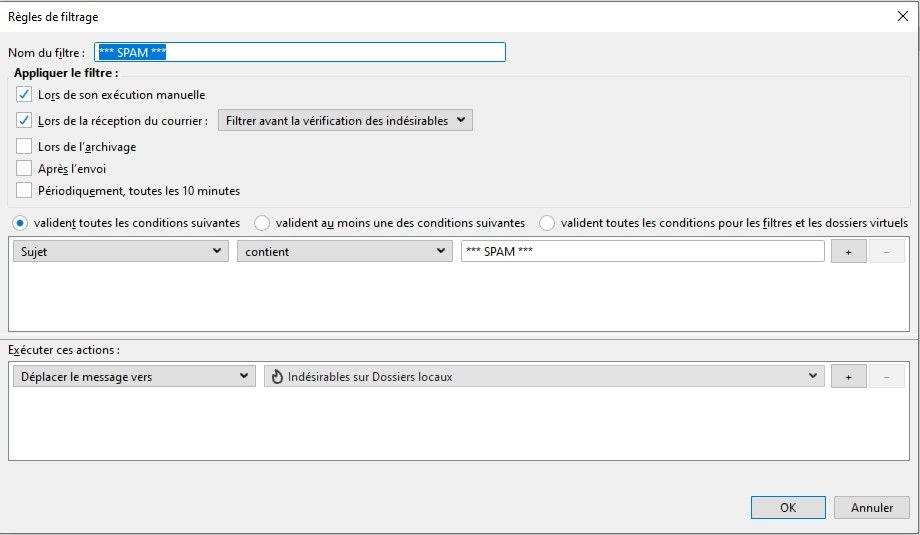Enable Périodiquement, toutes les 10 minutes
This screenshot has height=535, width=920.
click(24, 191)
